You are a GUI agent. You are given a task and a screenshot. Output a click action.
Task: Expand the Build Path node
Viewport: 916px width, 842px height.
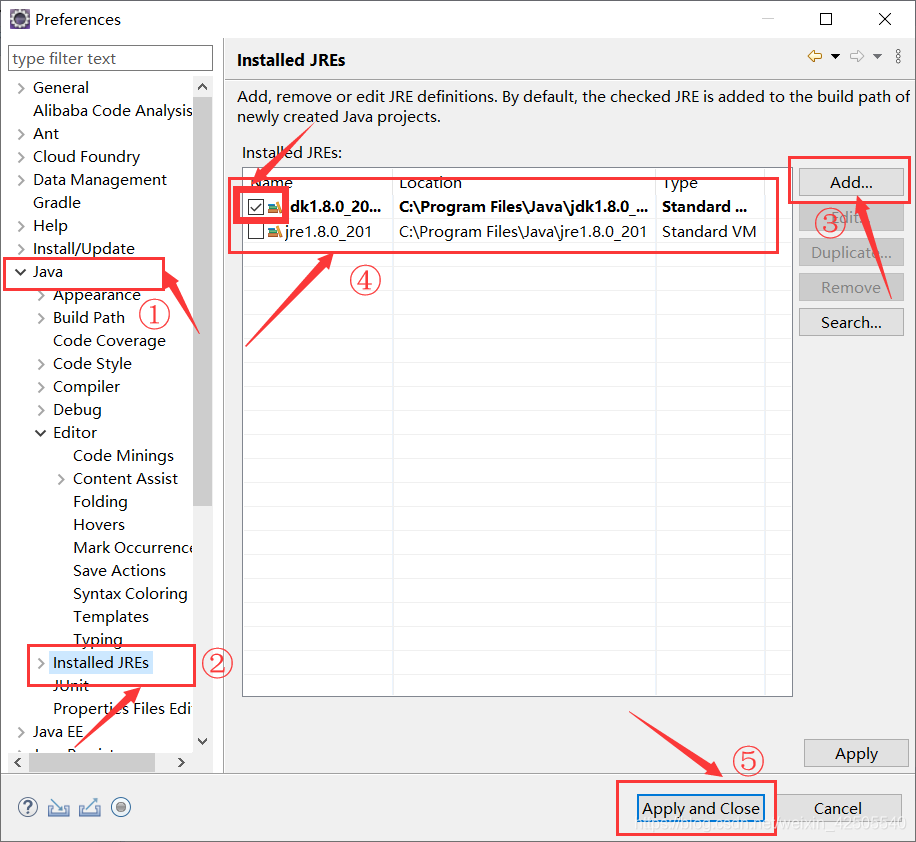[x=41, y=318]
